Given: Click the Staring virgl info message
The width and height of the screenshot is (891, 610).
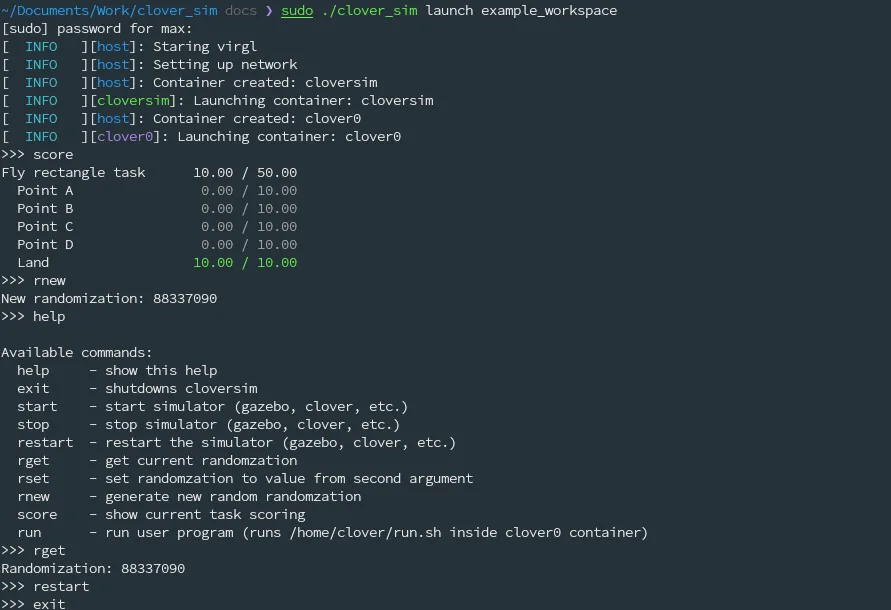Looking at the screenshot, I should 205,47.
